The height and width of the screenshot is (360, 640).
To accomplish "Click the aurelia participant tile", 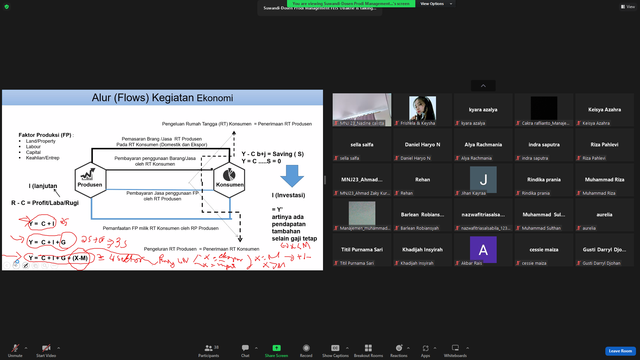I will (604, 215).
